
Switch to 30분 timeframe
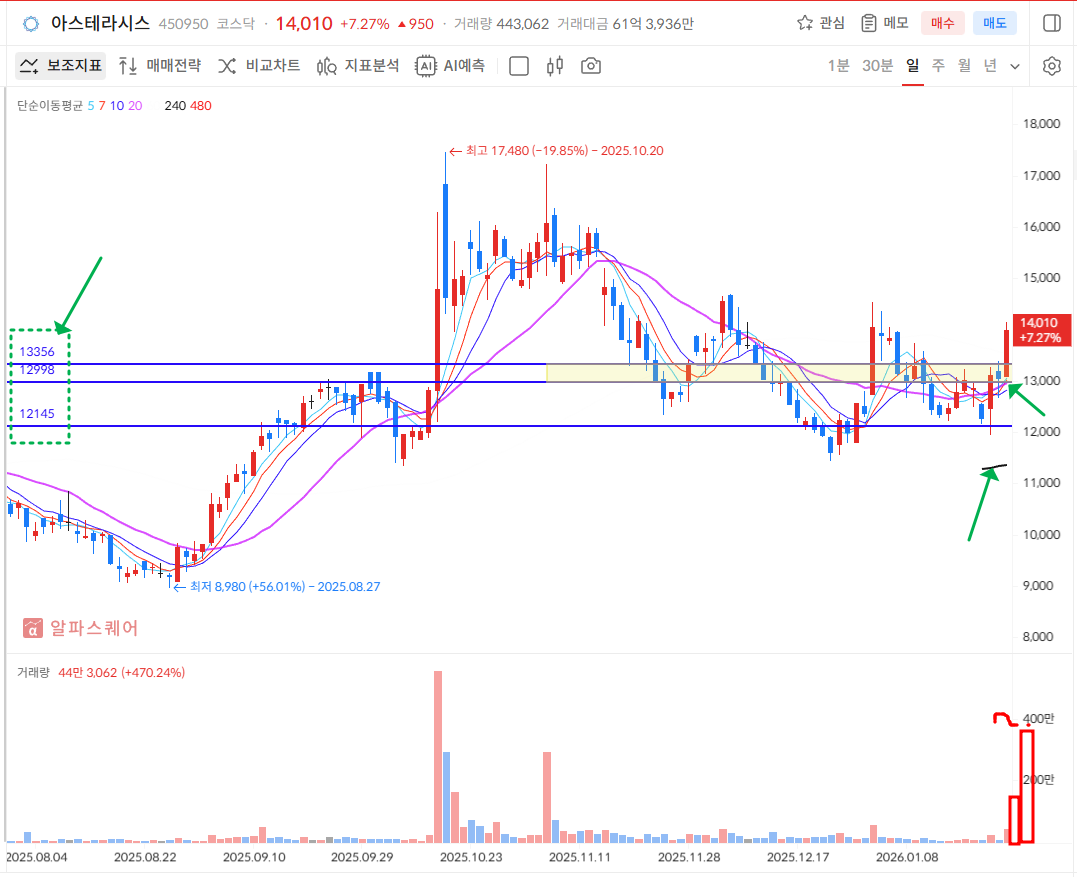[x=877, y=66]
